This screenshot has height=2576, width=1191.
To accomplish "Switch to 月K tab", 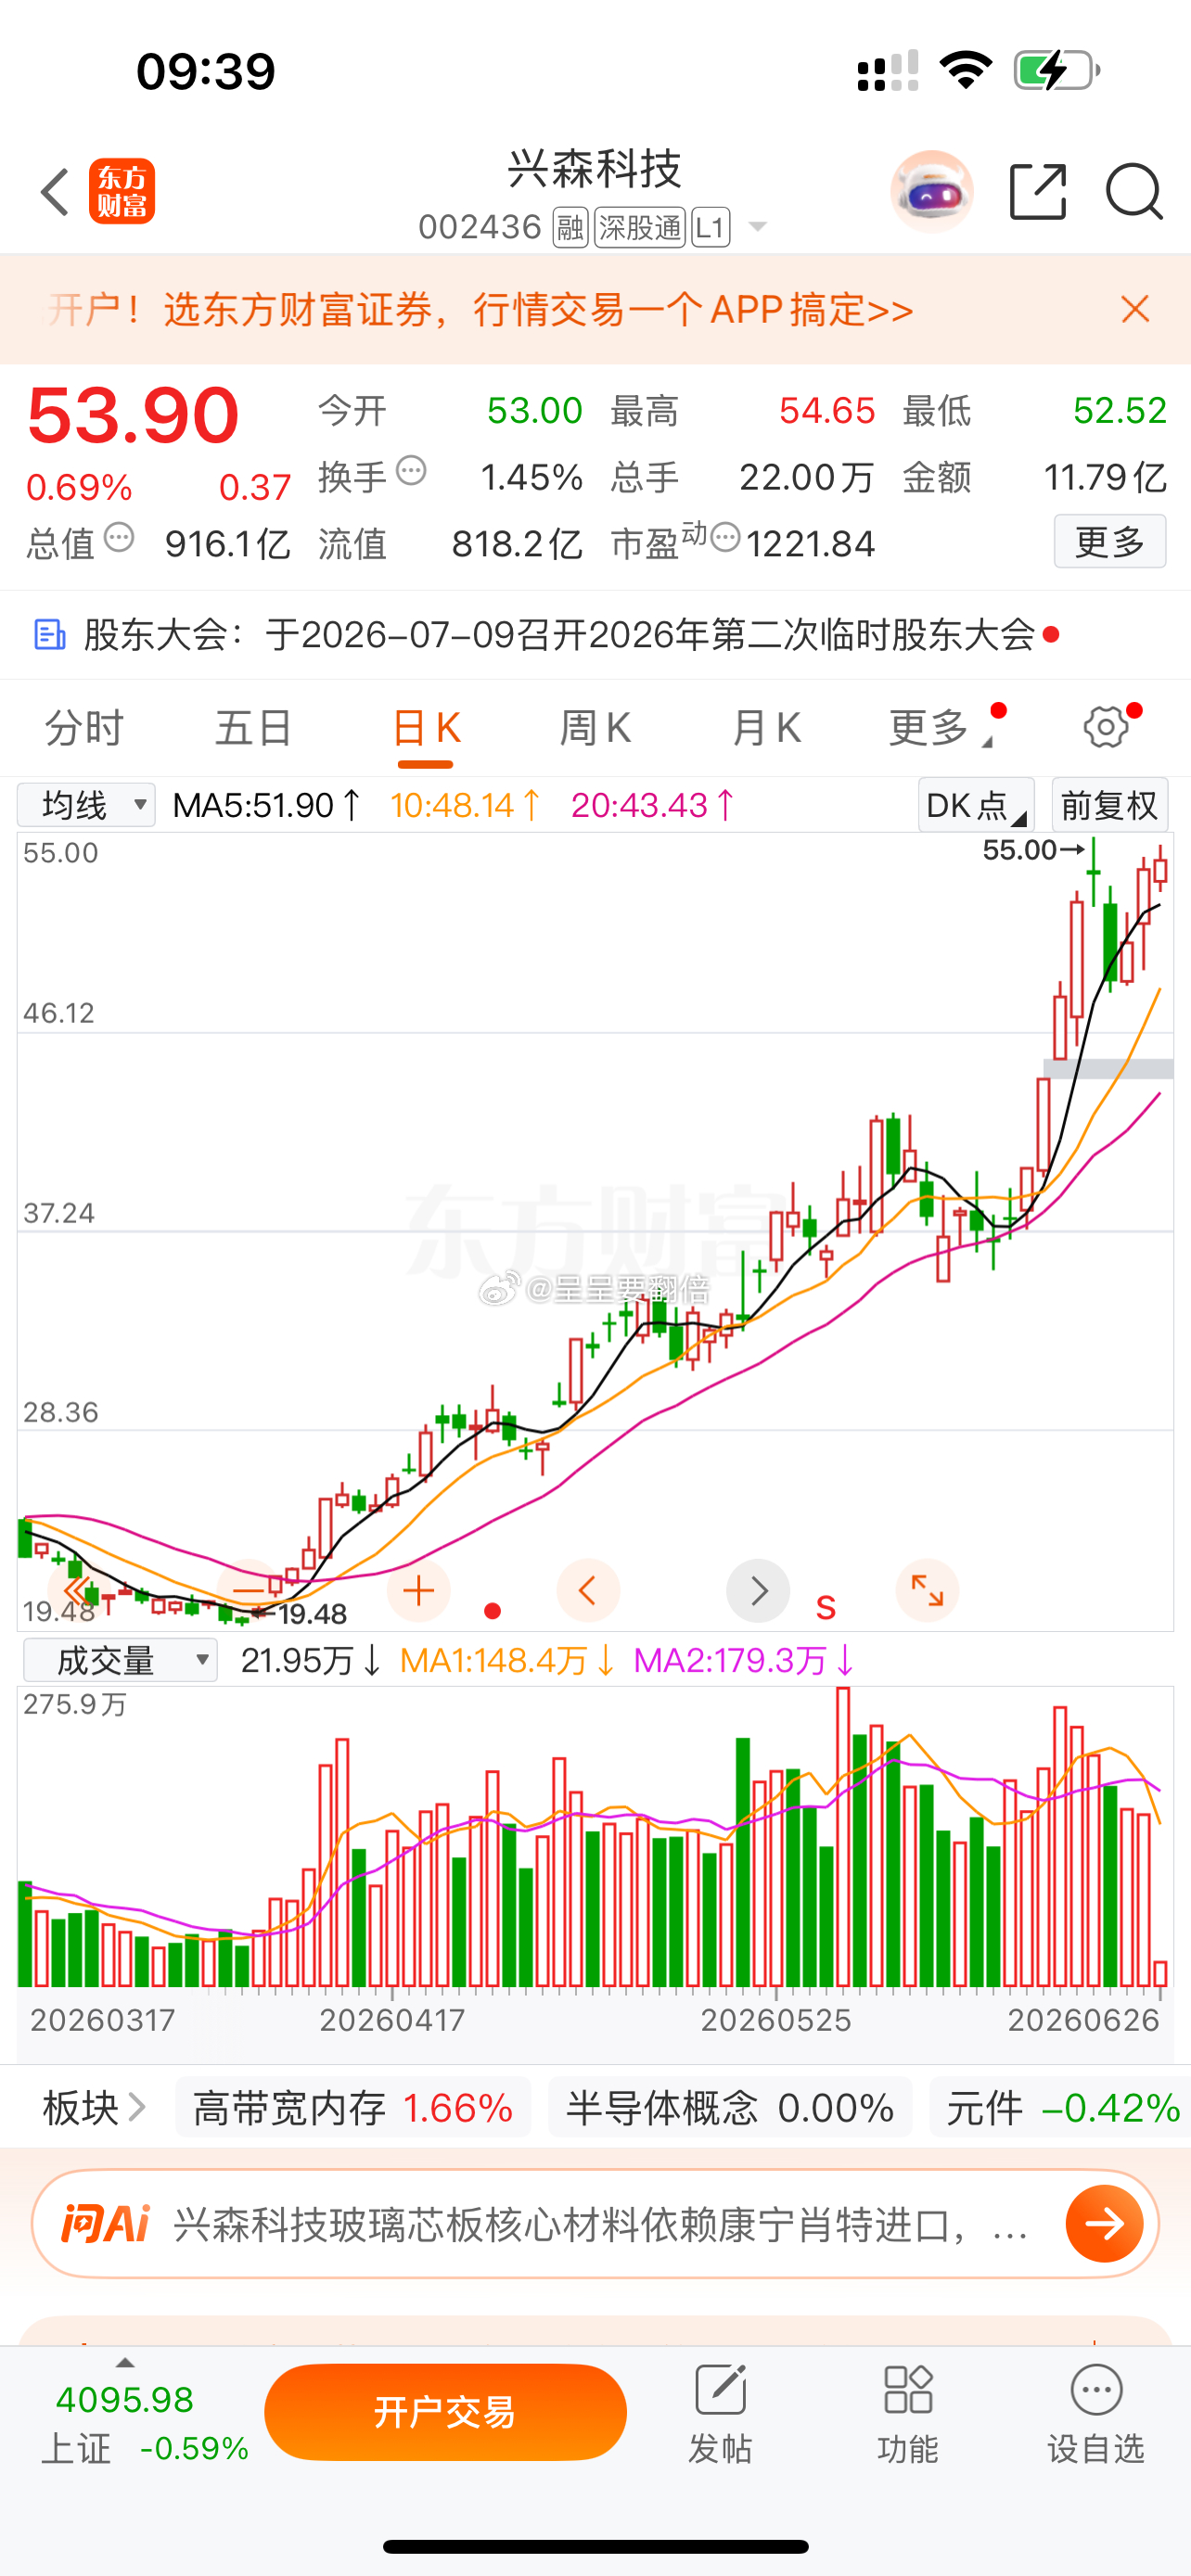I will (766, 727).
